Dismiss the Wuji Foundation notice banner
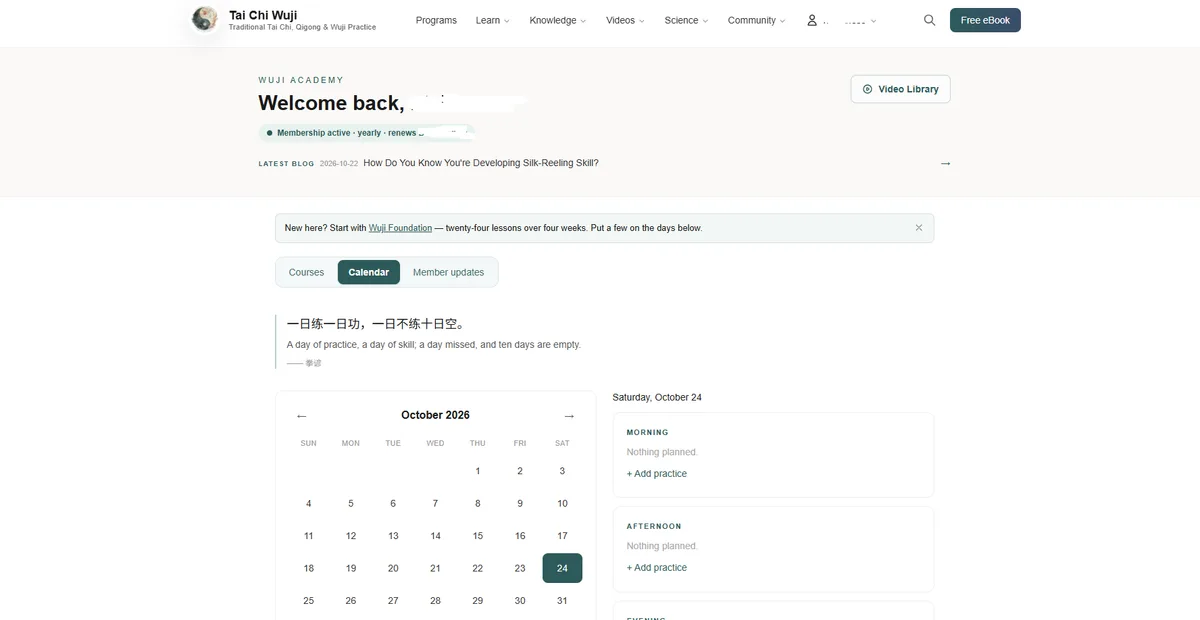The width and height of the screenshot is (1200, 620). (919, 228)
